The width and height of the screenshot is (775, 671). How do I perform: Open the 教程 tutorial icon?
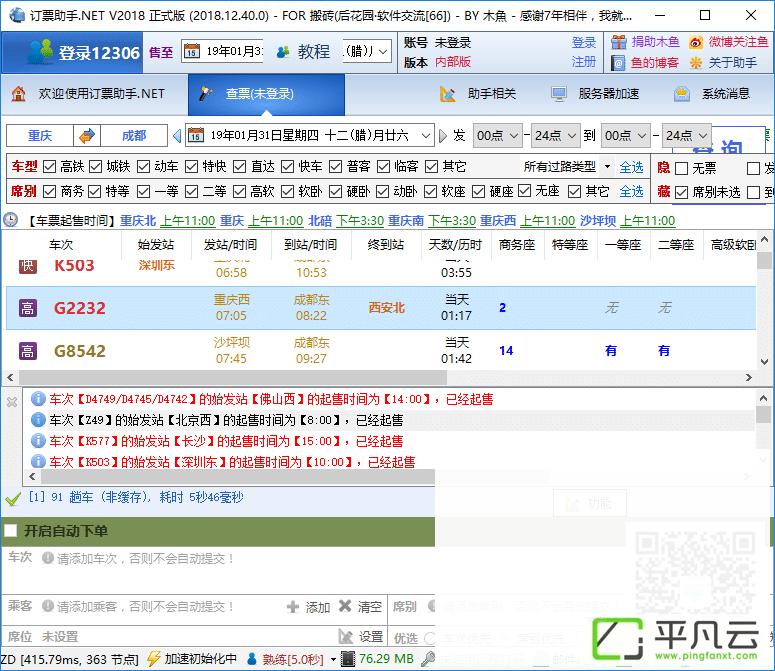pos(283,51)
